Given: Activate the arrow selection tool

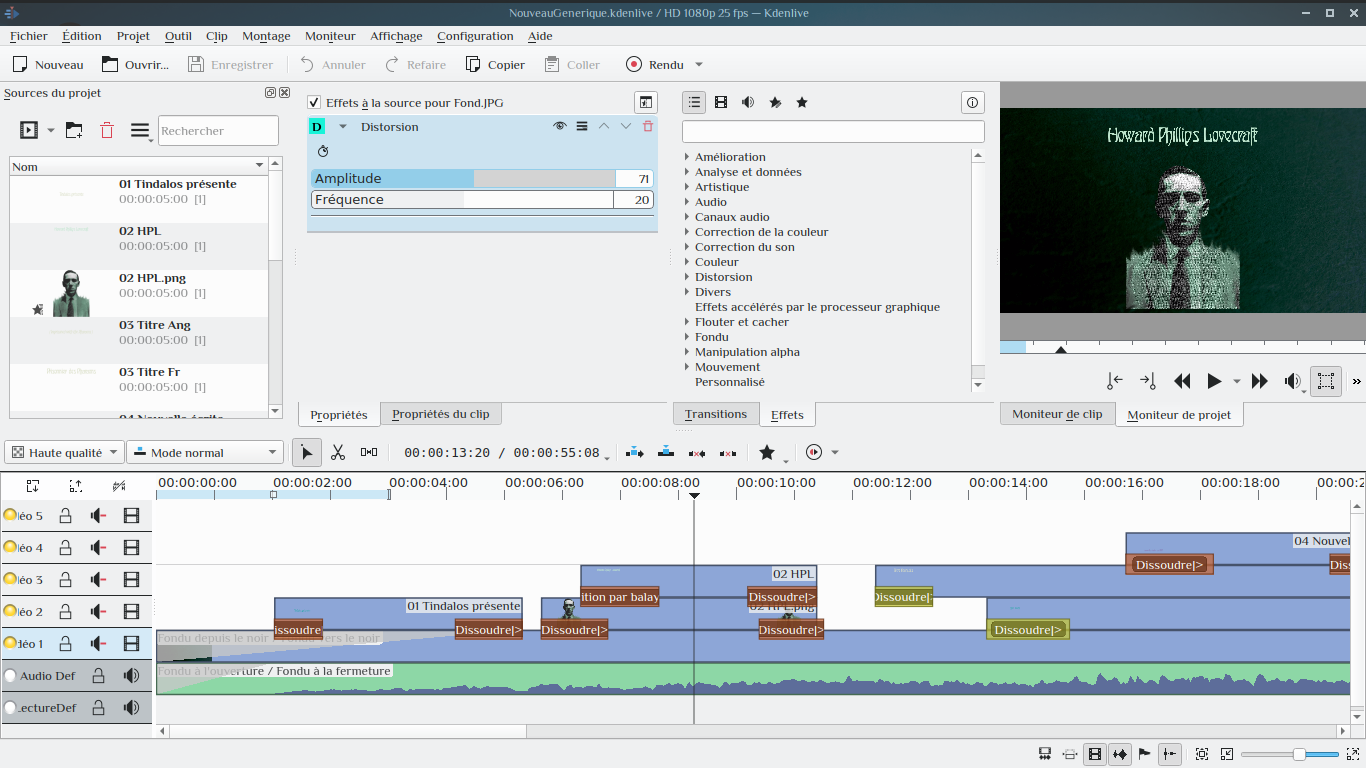Looking at the screenshot, I should (x=307, y=453).
